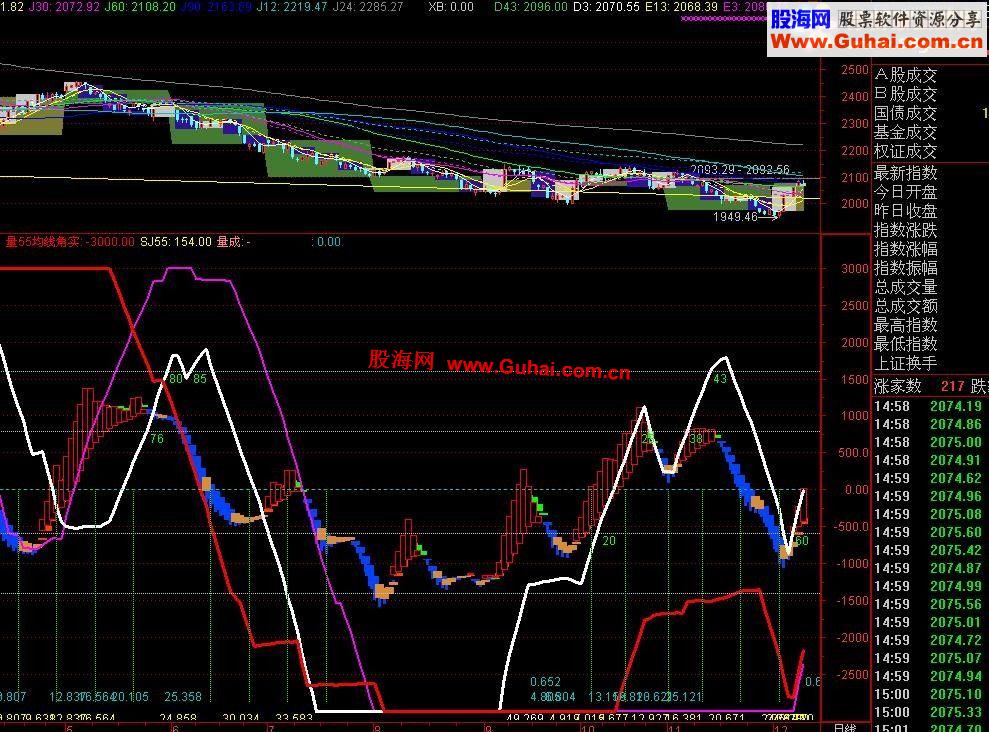989x732 pixels.
Task: Select the tick row priced 2074.72
Action: (x=930, y=640)
